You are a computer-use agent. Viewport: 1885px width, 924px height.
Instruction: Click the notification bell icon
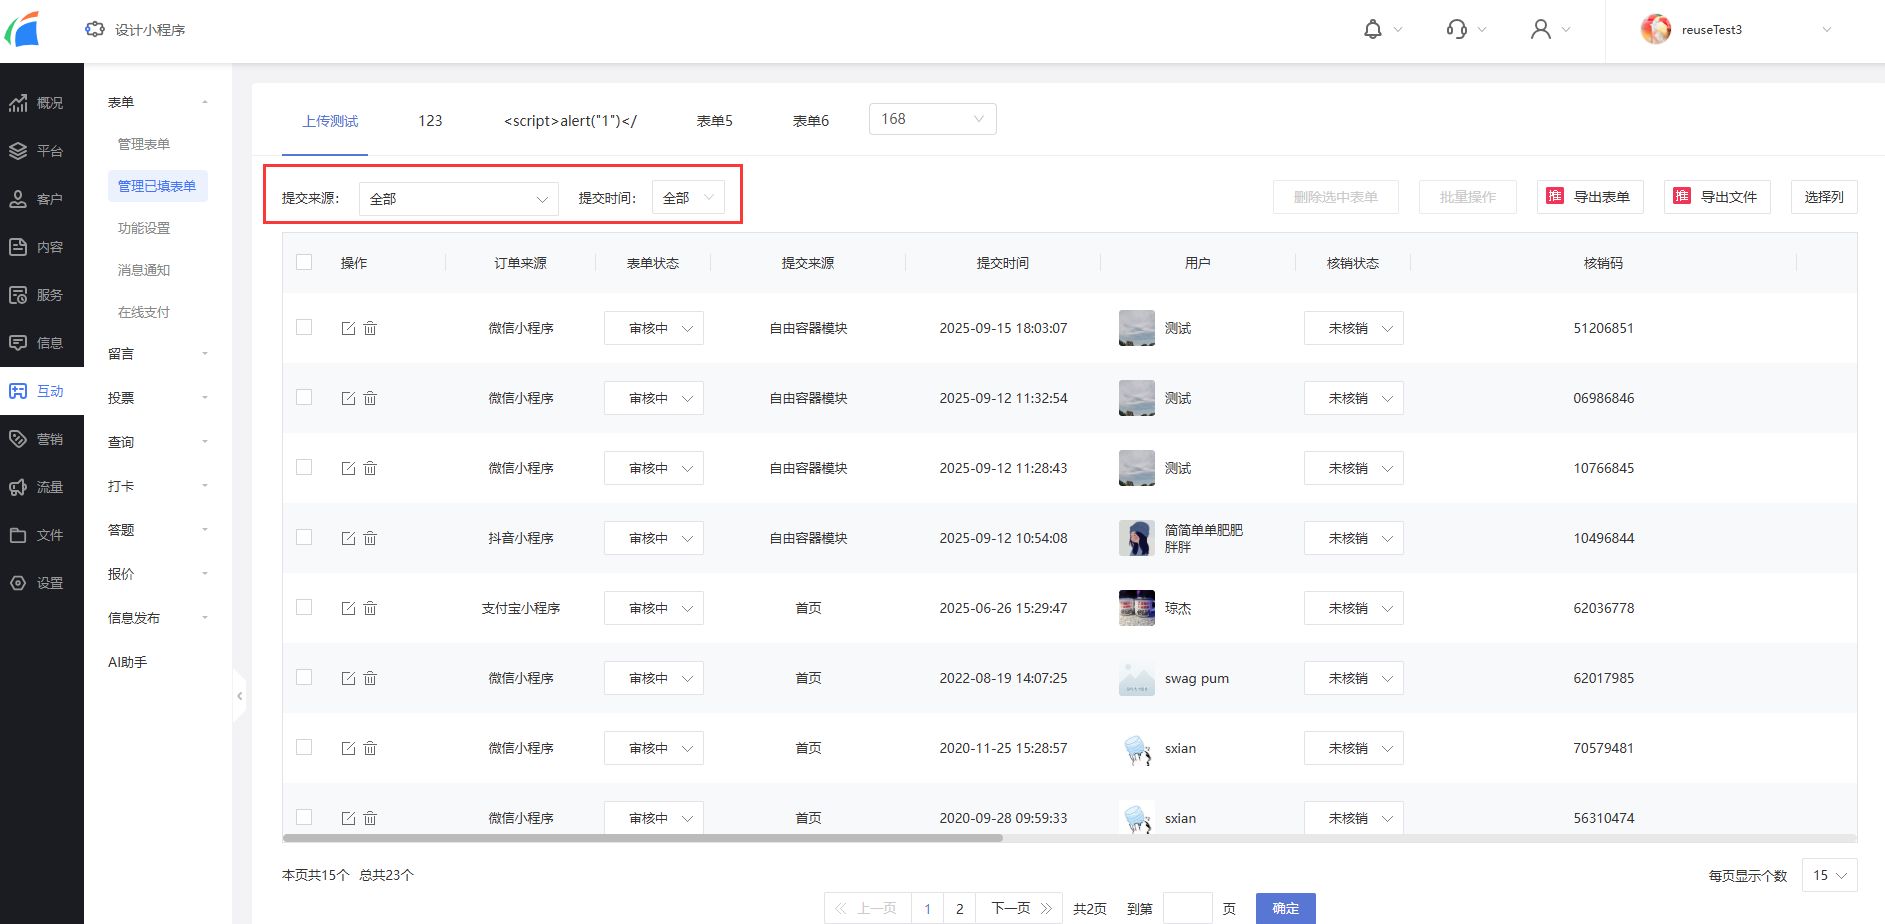(1373, 30)
